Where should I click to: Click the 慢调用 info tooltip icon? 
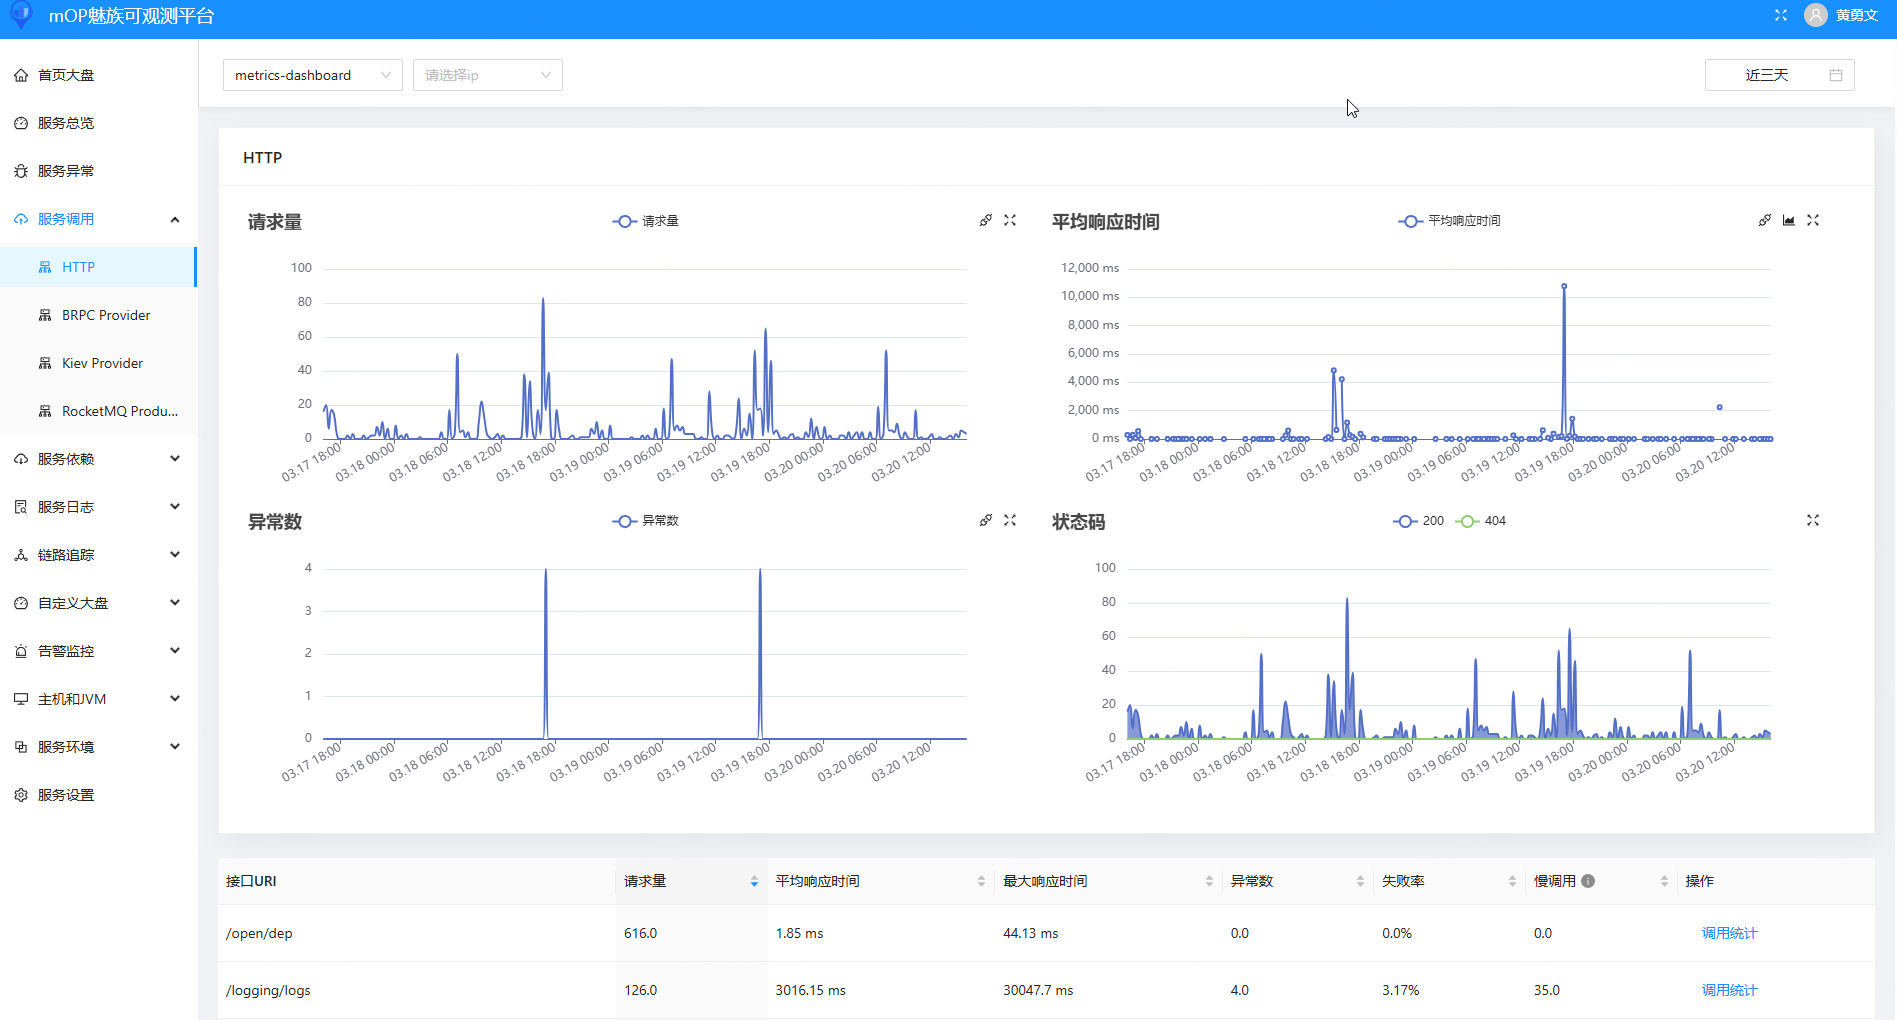tap(1588, 881)
